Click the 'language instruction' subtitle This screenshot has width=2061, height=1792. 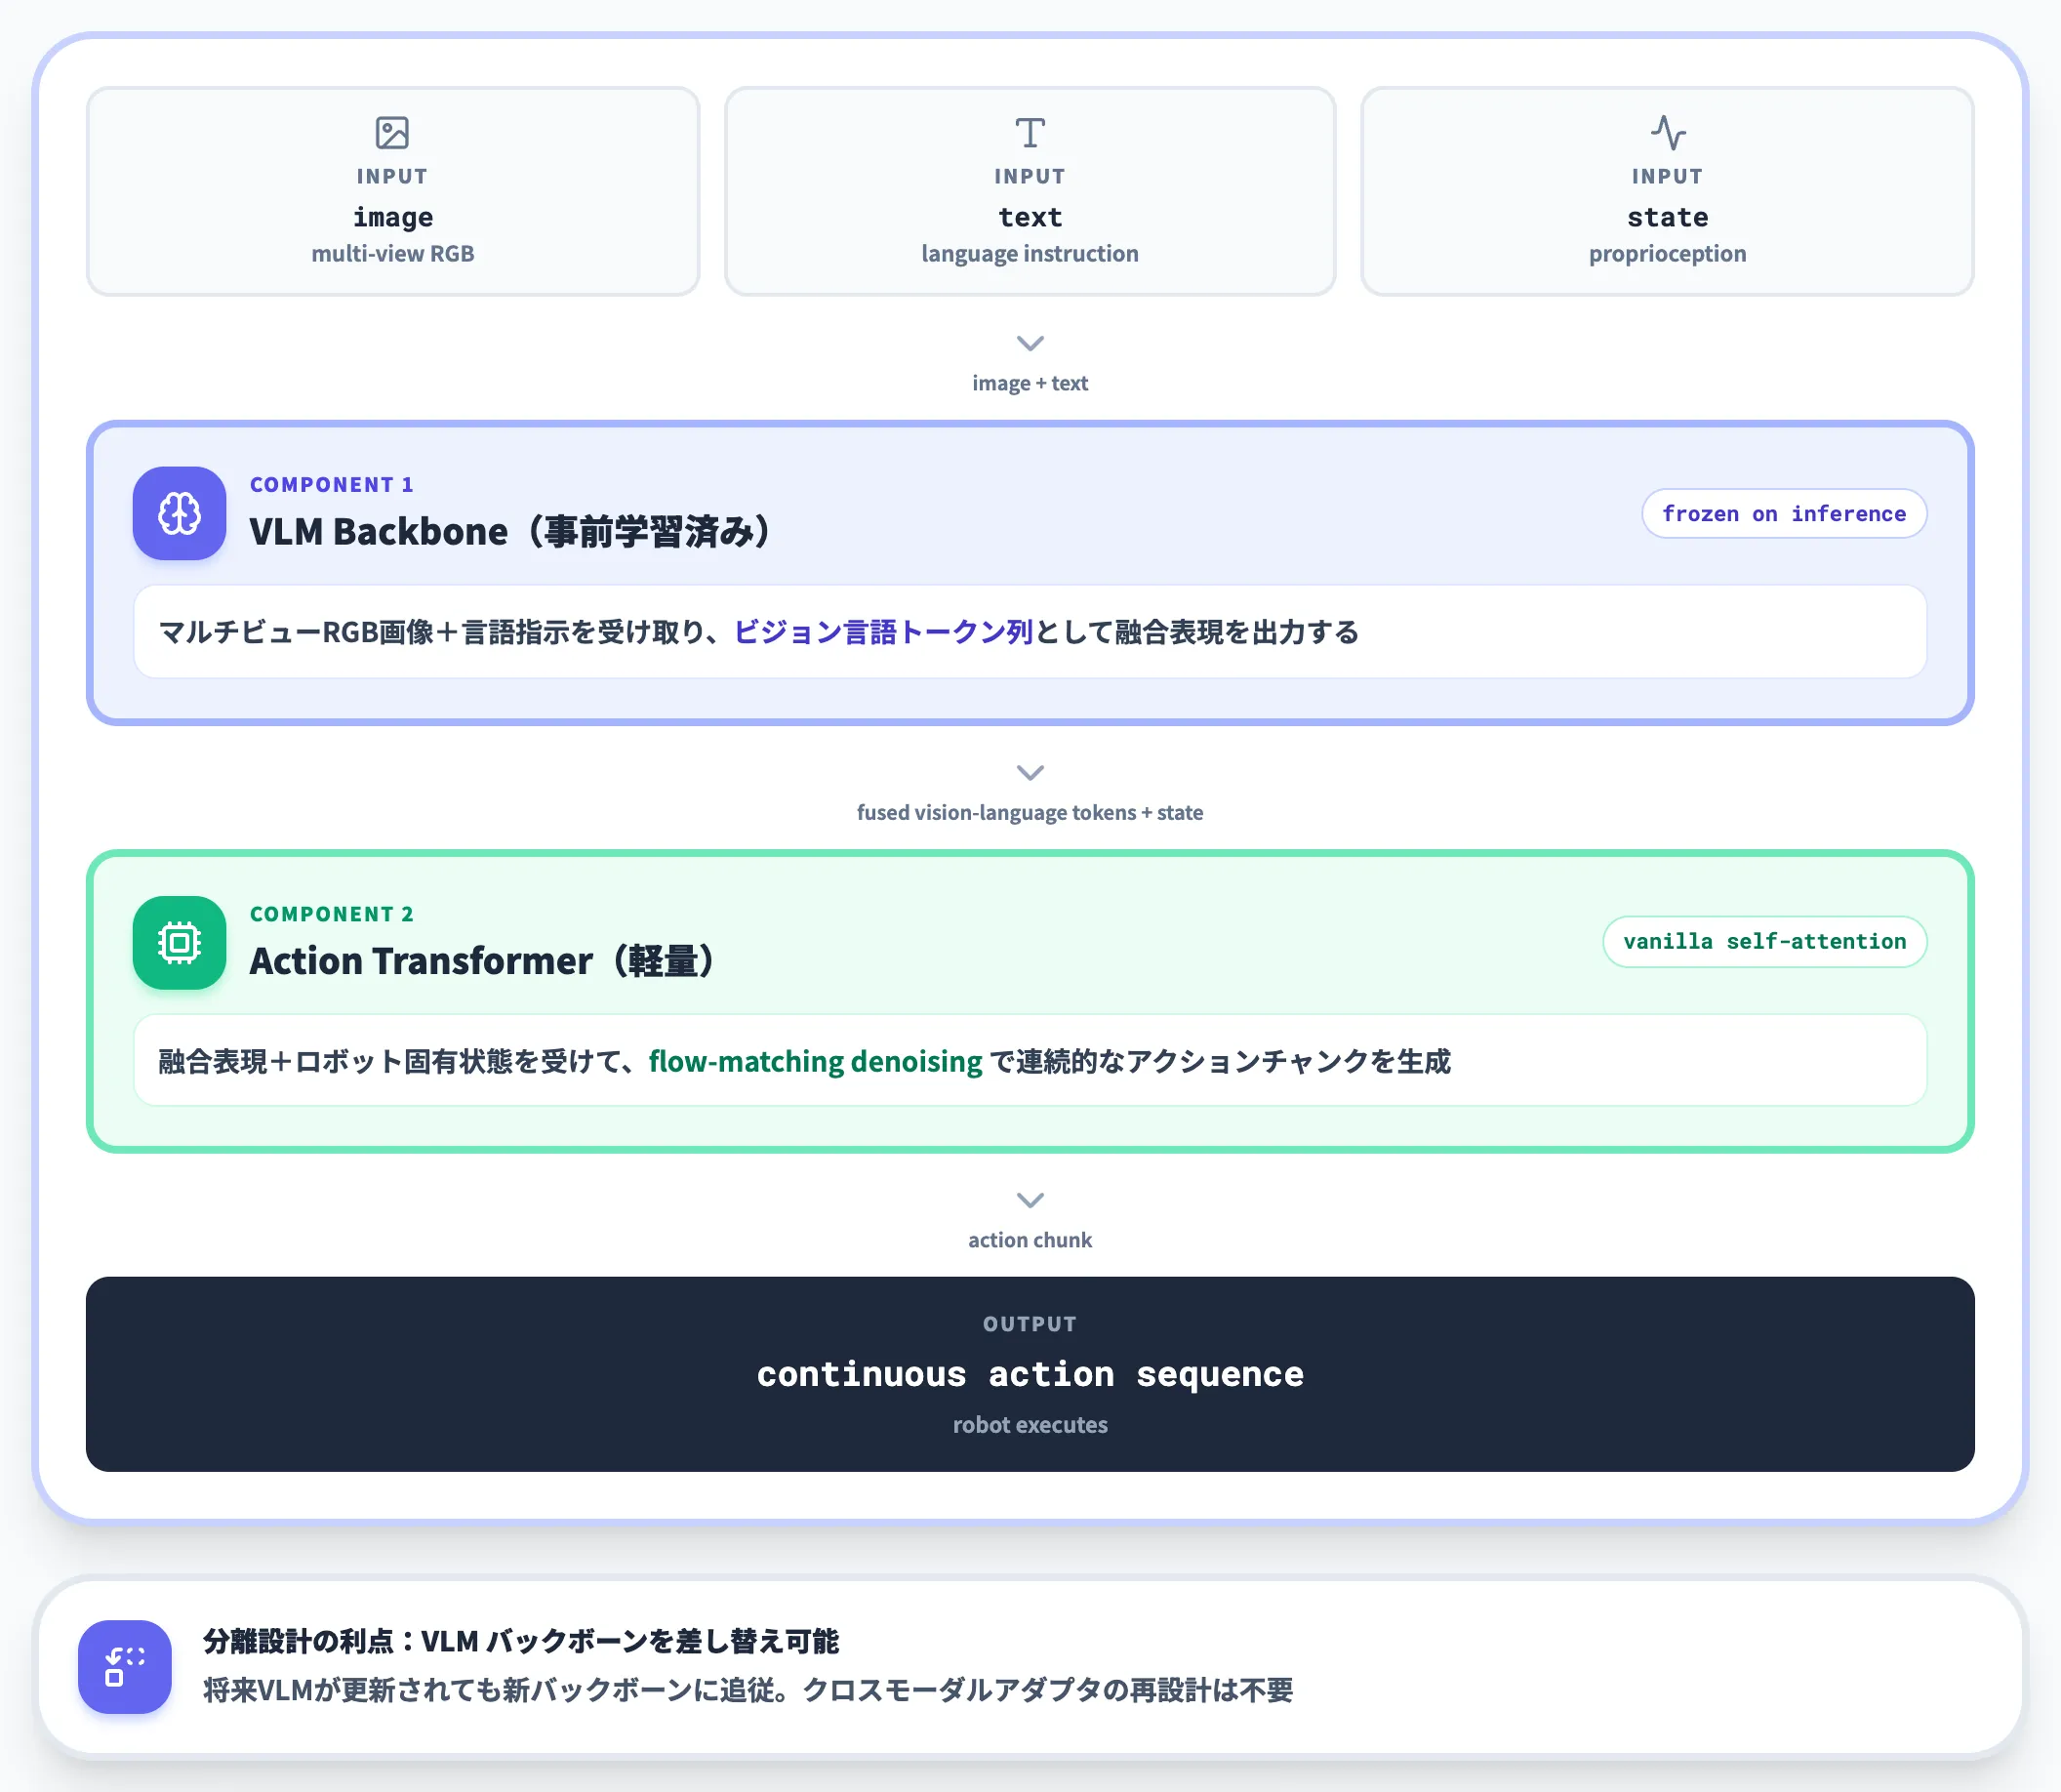(x=1030, y=254)
